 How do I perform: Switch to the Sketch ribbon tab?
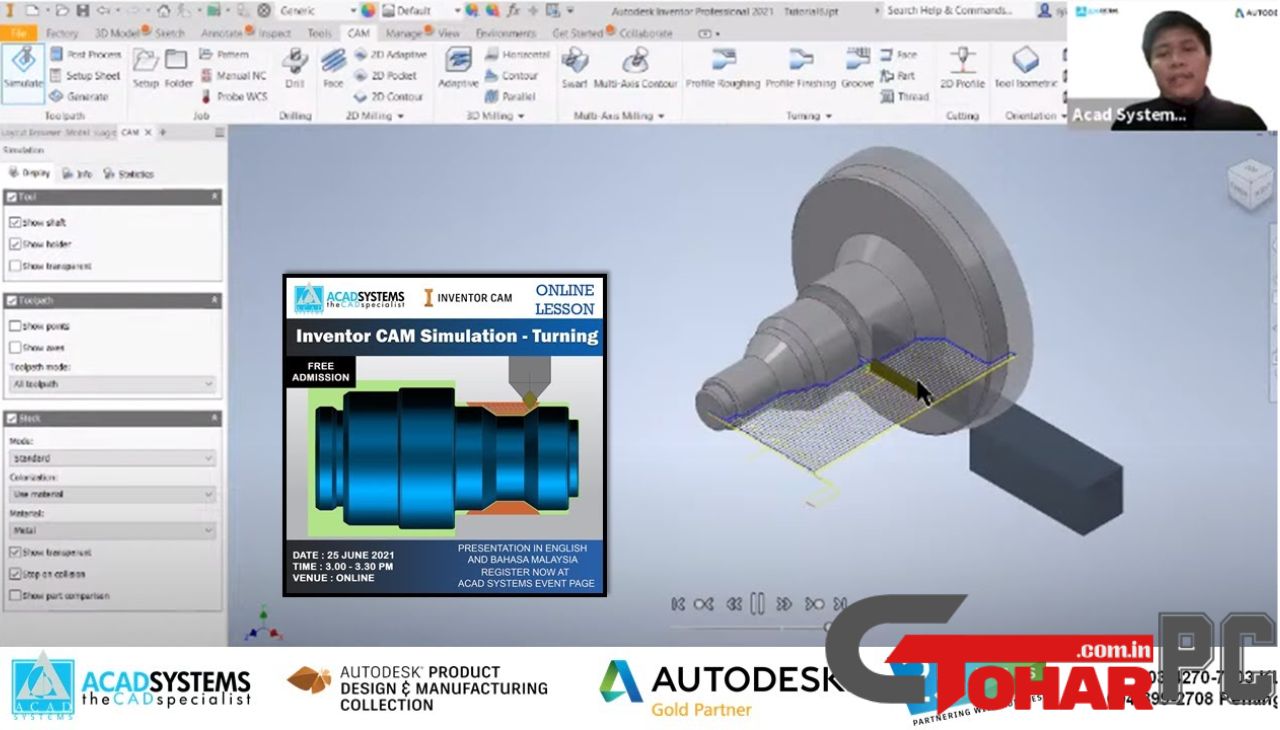click(170, 33)
